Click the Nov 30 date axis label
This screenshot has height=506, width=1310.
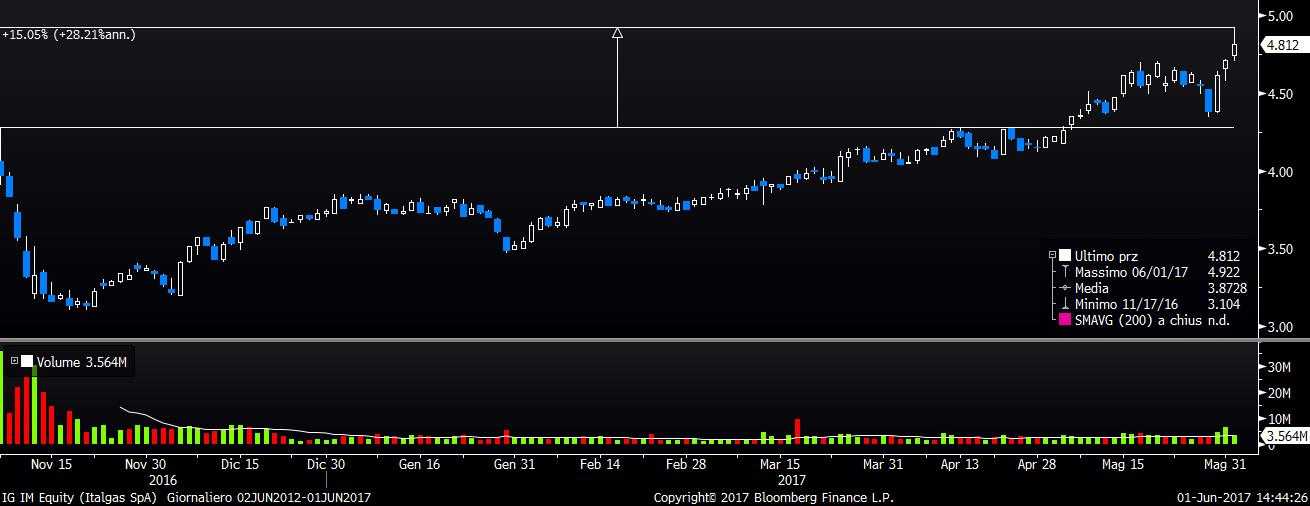click(145, 464)
